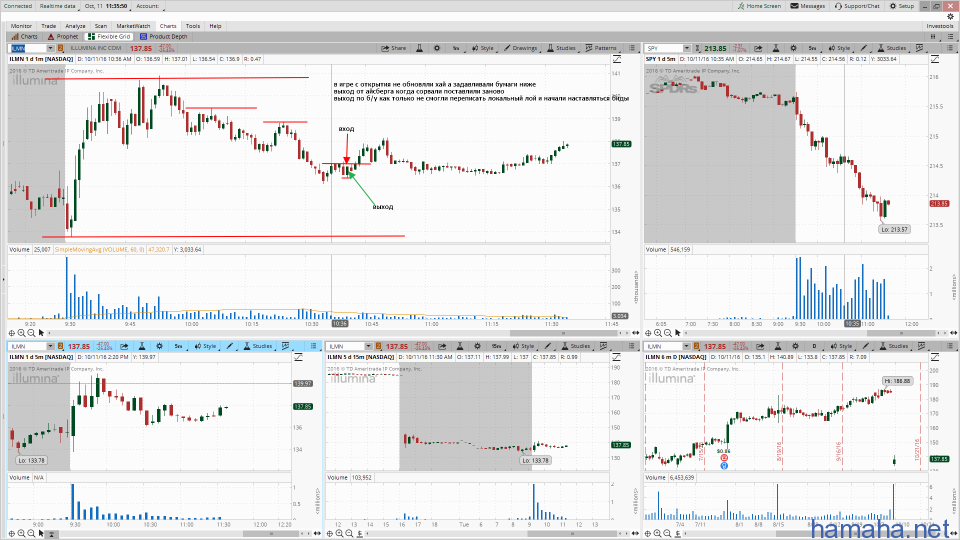Open the list menu icon beside the grid icon
960x540 pixels.
950,37
